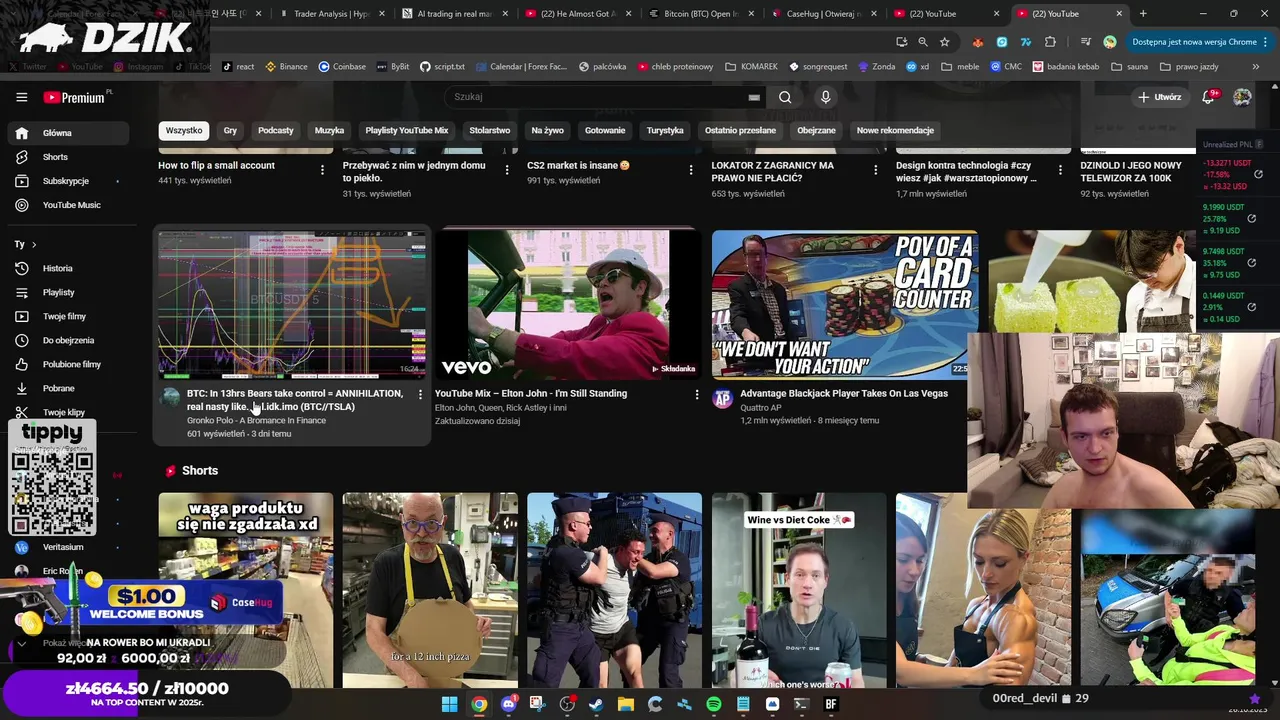Bookmark this page with star icon
Screen dimensions: 1280x720
pos(944,42)
